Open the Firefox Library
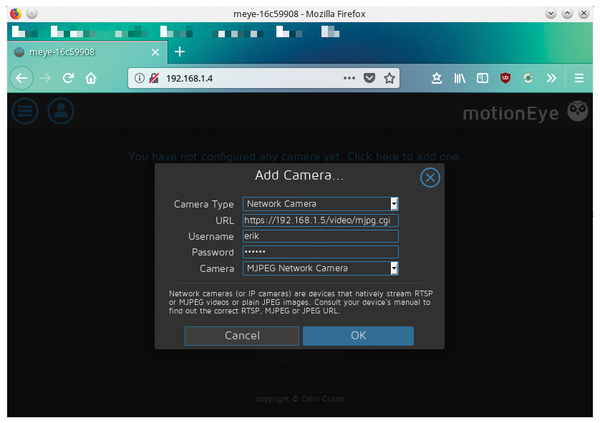Screen dimensions: 600x423 tap(460, 78)
